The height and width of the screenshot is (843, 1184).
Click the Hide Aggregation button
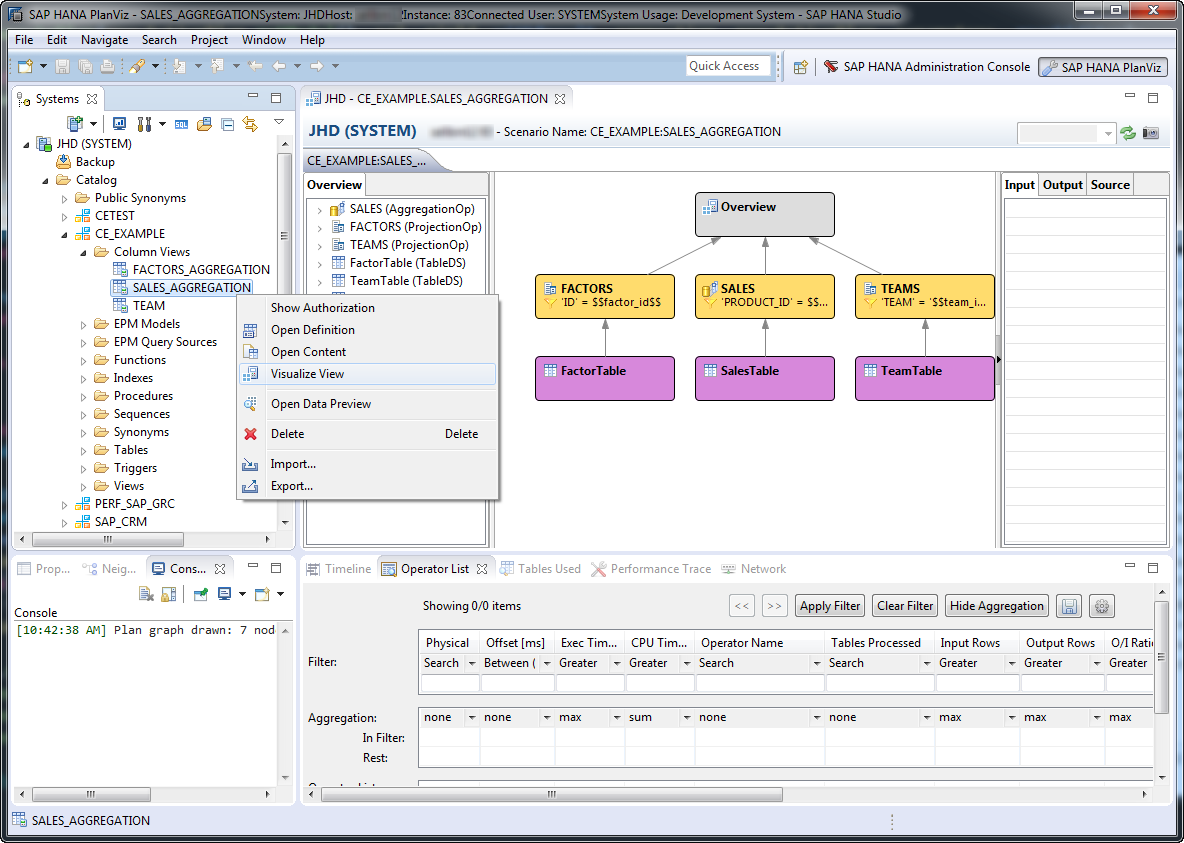(996, 605)
